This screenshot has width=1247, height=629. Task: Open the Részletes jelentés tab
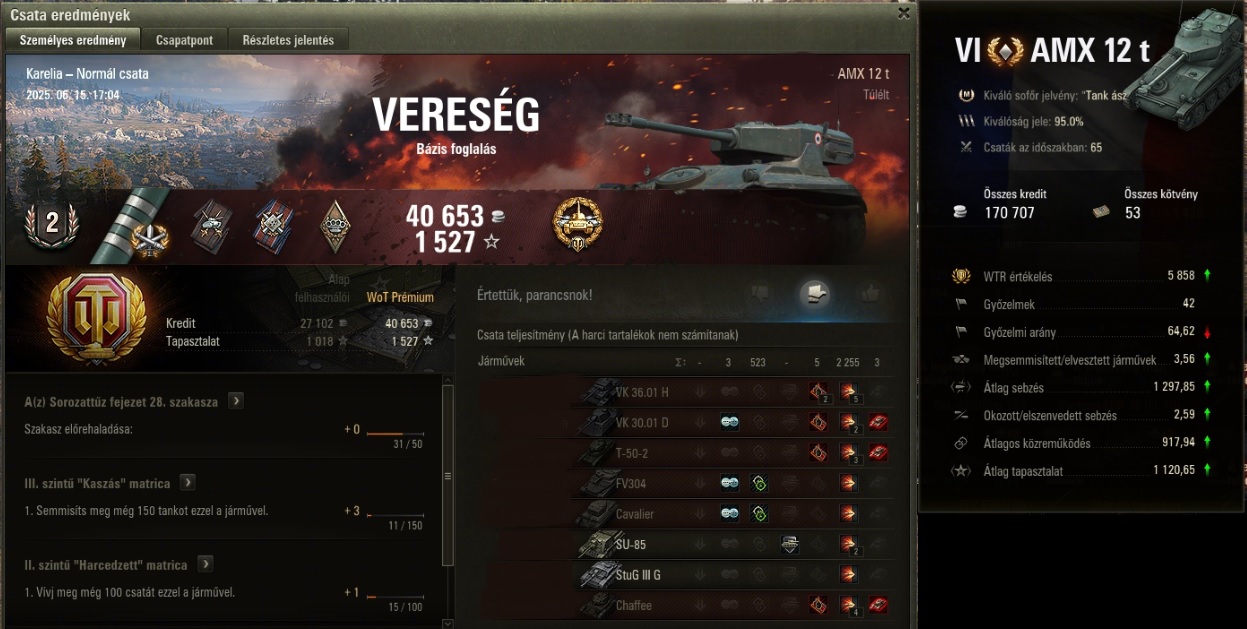pyautogui.click(x=289, y=40)
